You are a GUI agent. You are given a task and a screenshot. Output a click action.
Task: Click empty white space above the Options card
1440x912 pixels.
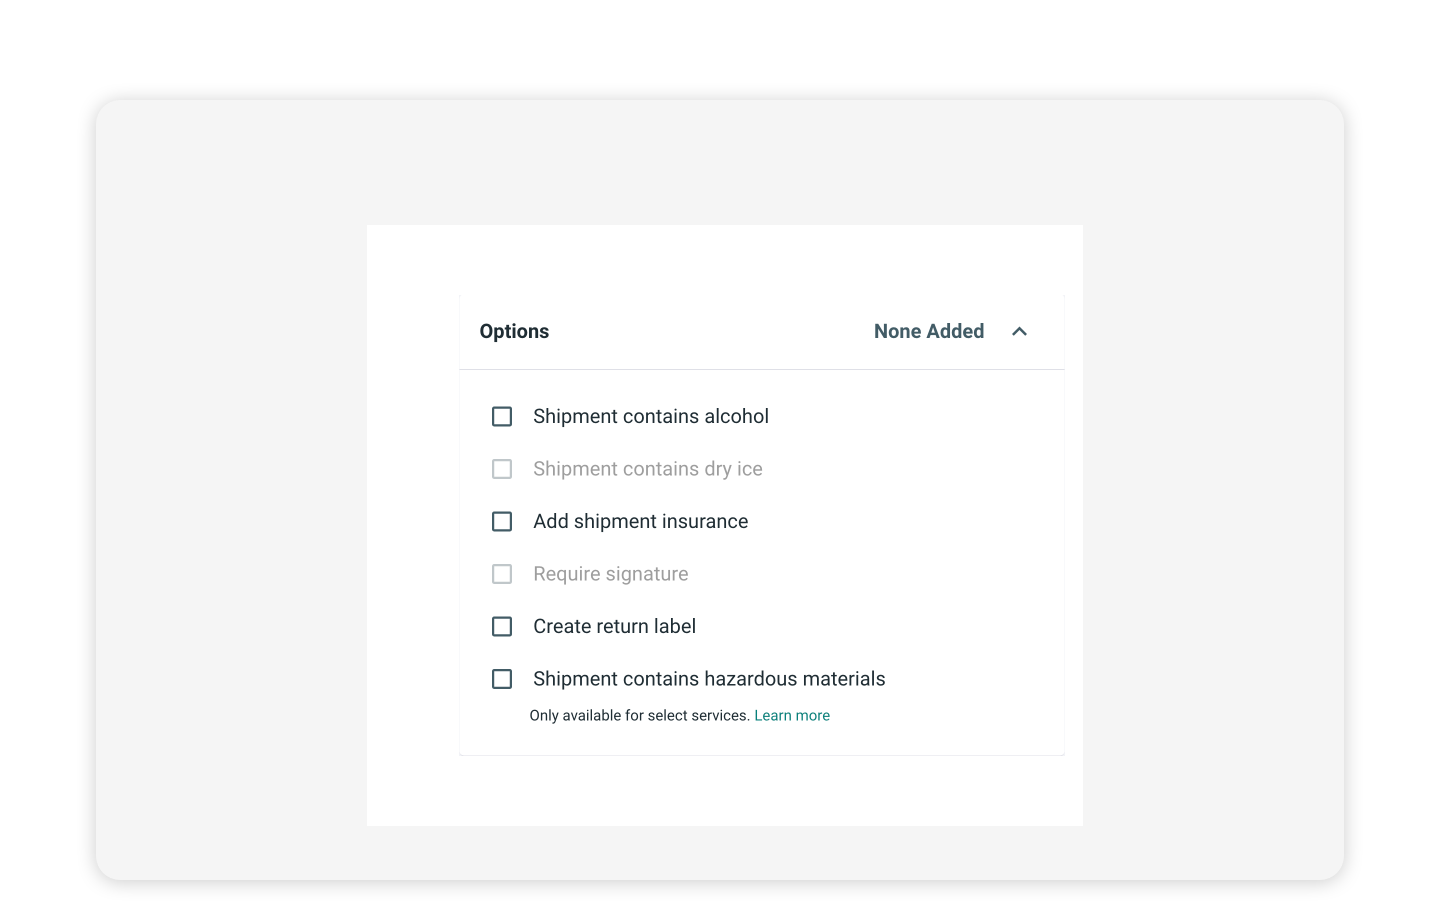724,258
